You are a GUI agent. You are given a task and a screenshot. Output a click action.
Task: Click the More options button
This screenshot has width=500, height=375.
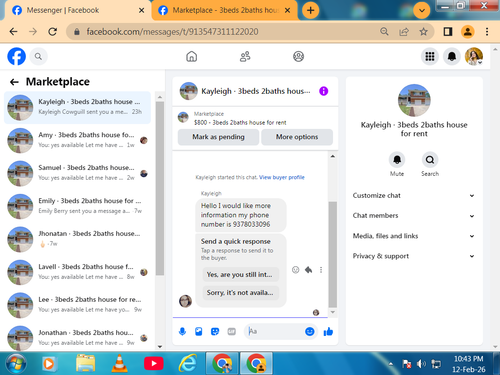pos(297,137)
